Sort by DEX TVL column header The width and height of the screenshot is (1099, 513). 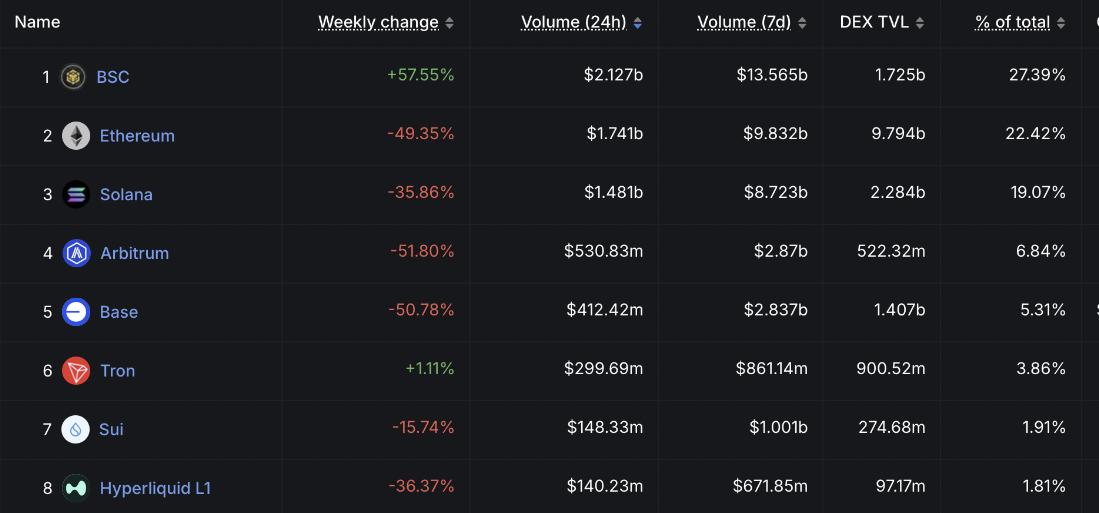(874, 22)
